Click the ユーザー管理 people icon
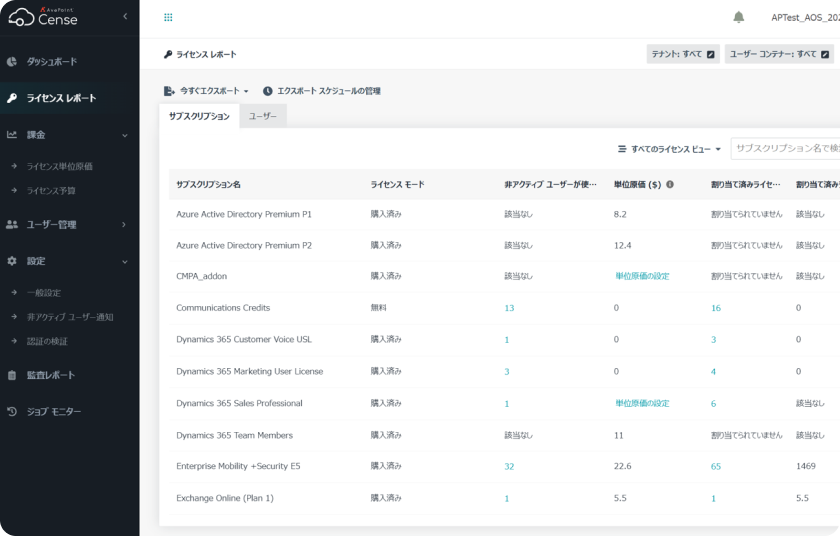Viewport: 840px width, 536px height. click(12, 224)
